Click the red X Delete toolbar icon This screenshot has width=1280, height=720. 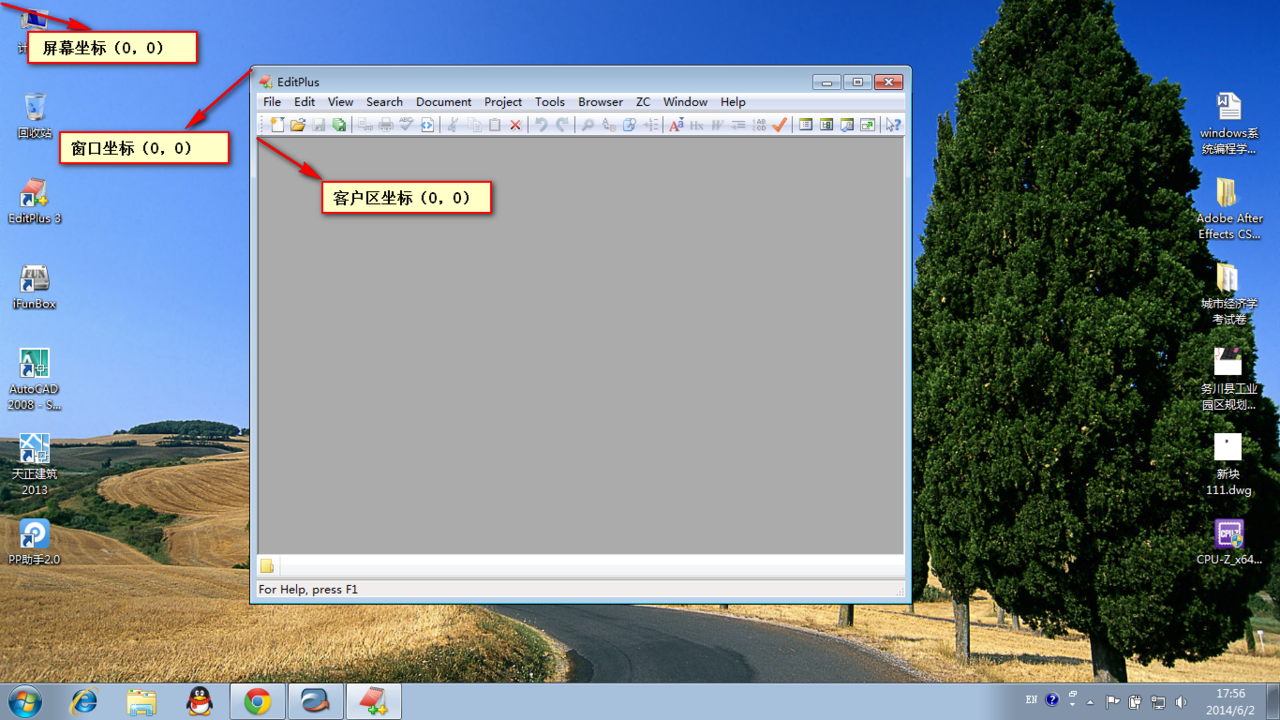pos(515,125)
